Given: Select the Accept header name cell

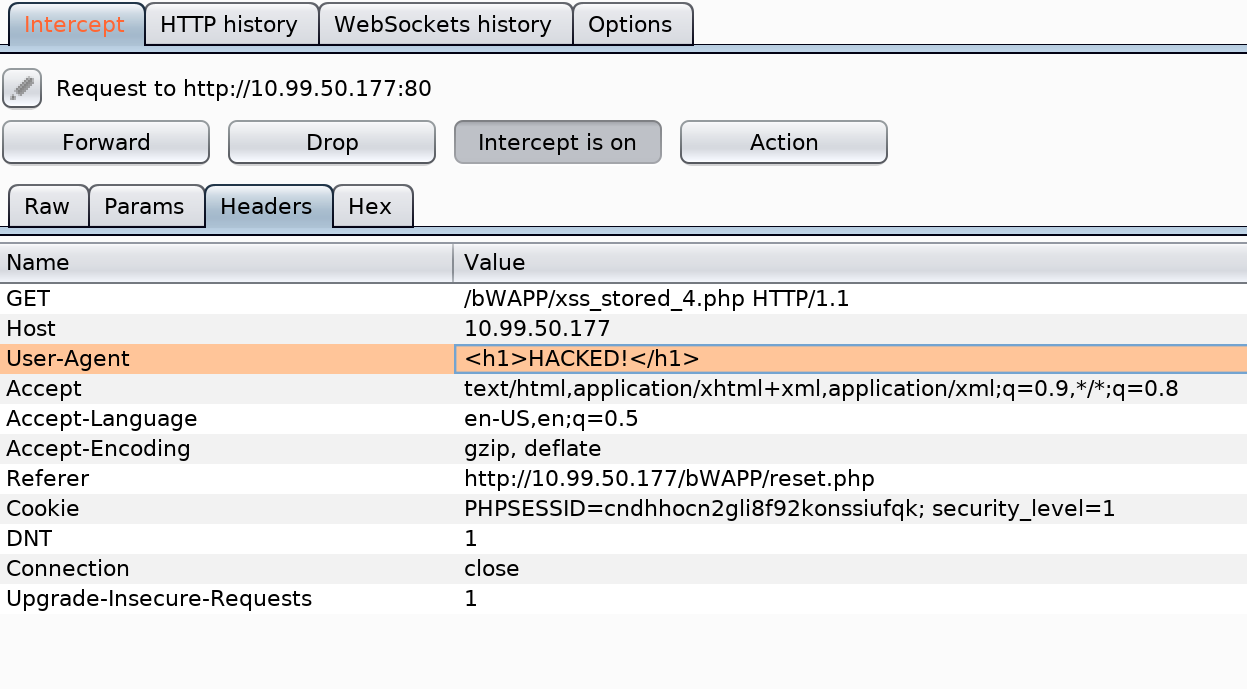Looking at the screenshot, I should tap(227, 388).
